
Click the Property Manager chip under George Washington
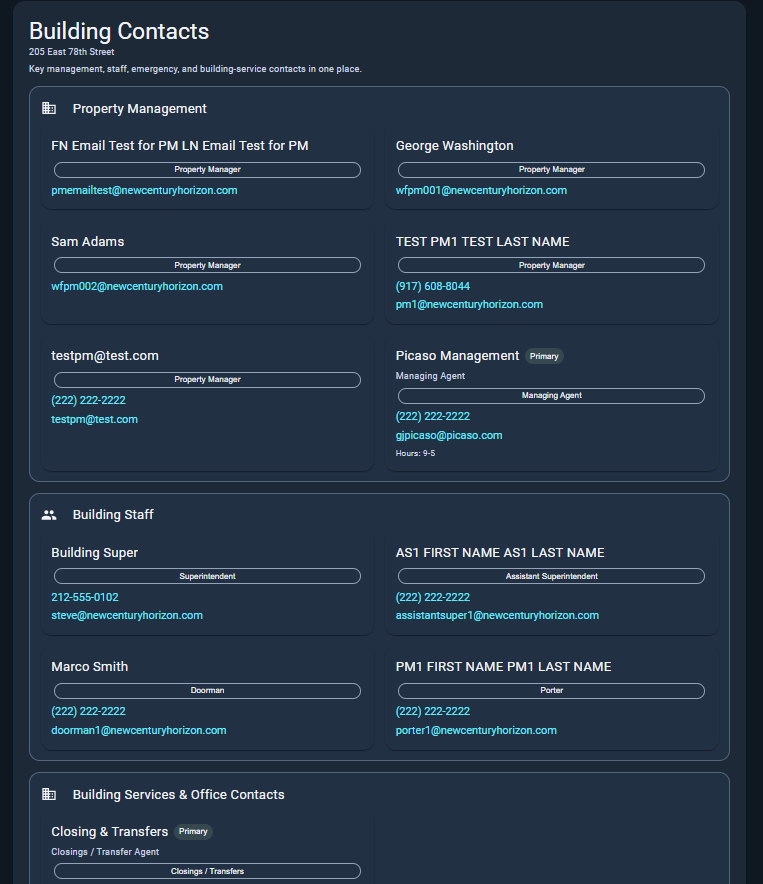[551, 170]
